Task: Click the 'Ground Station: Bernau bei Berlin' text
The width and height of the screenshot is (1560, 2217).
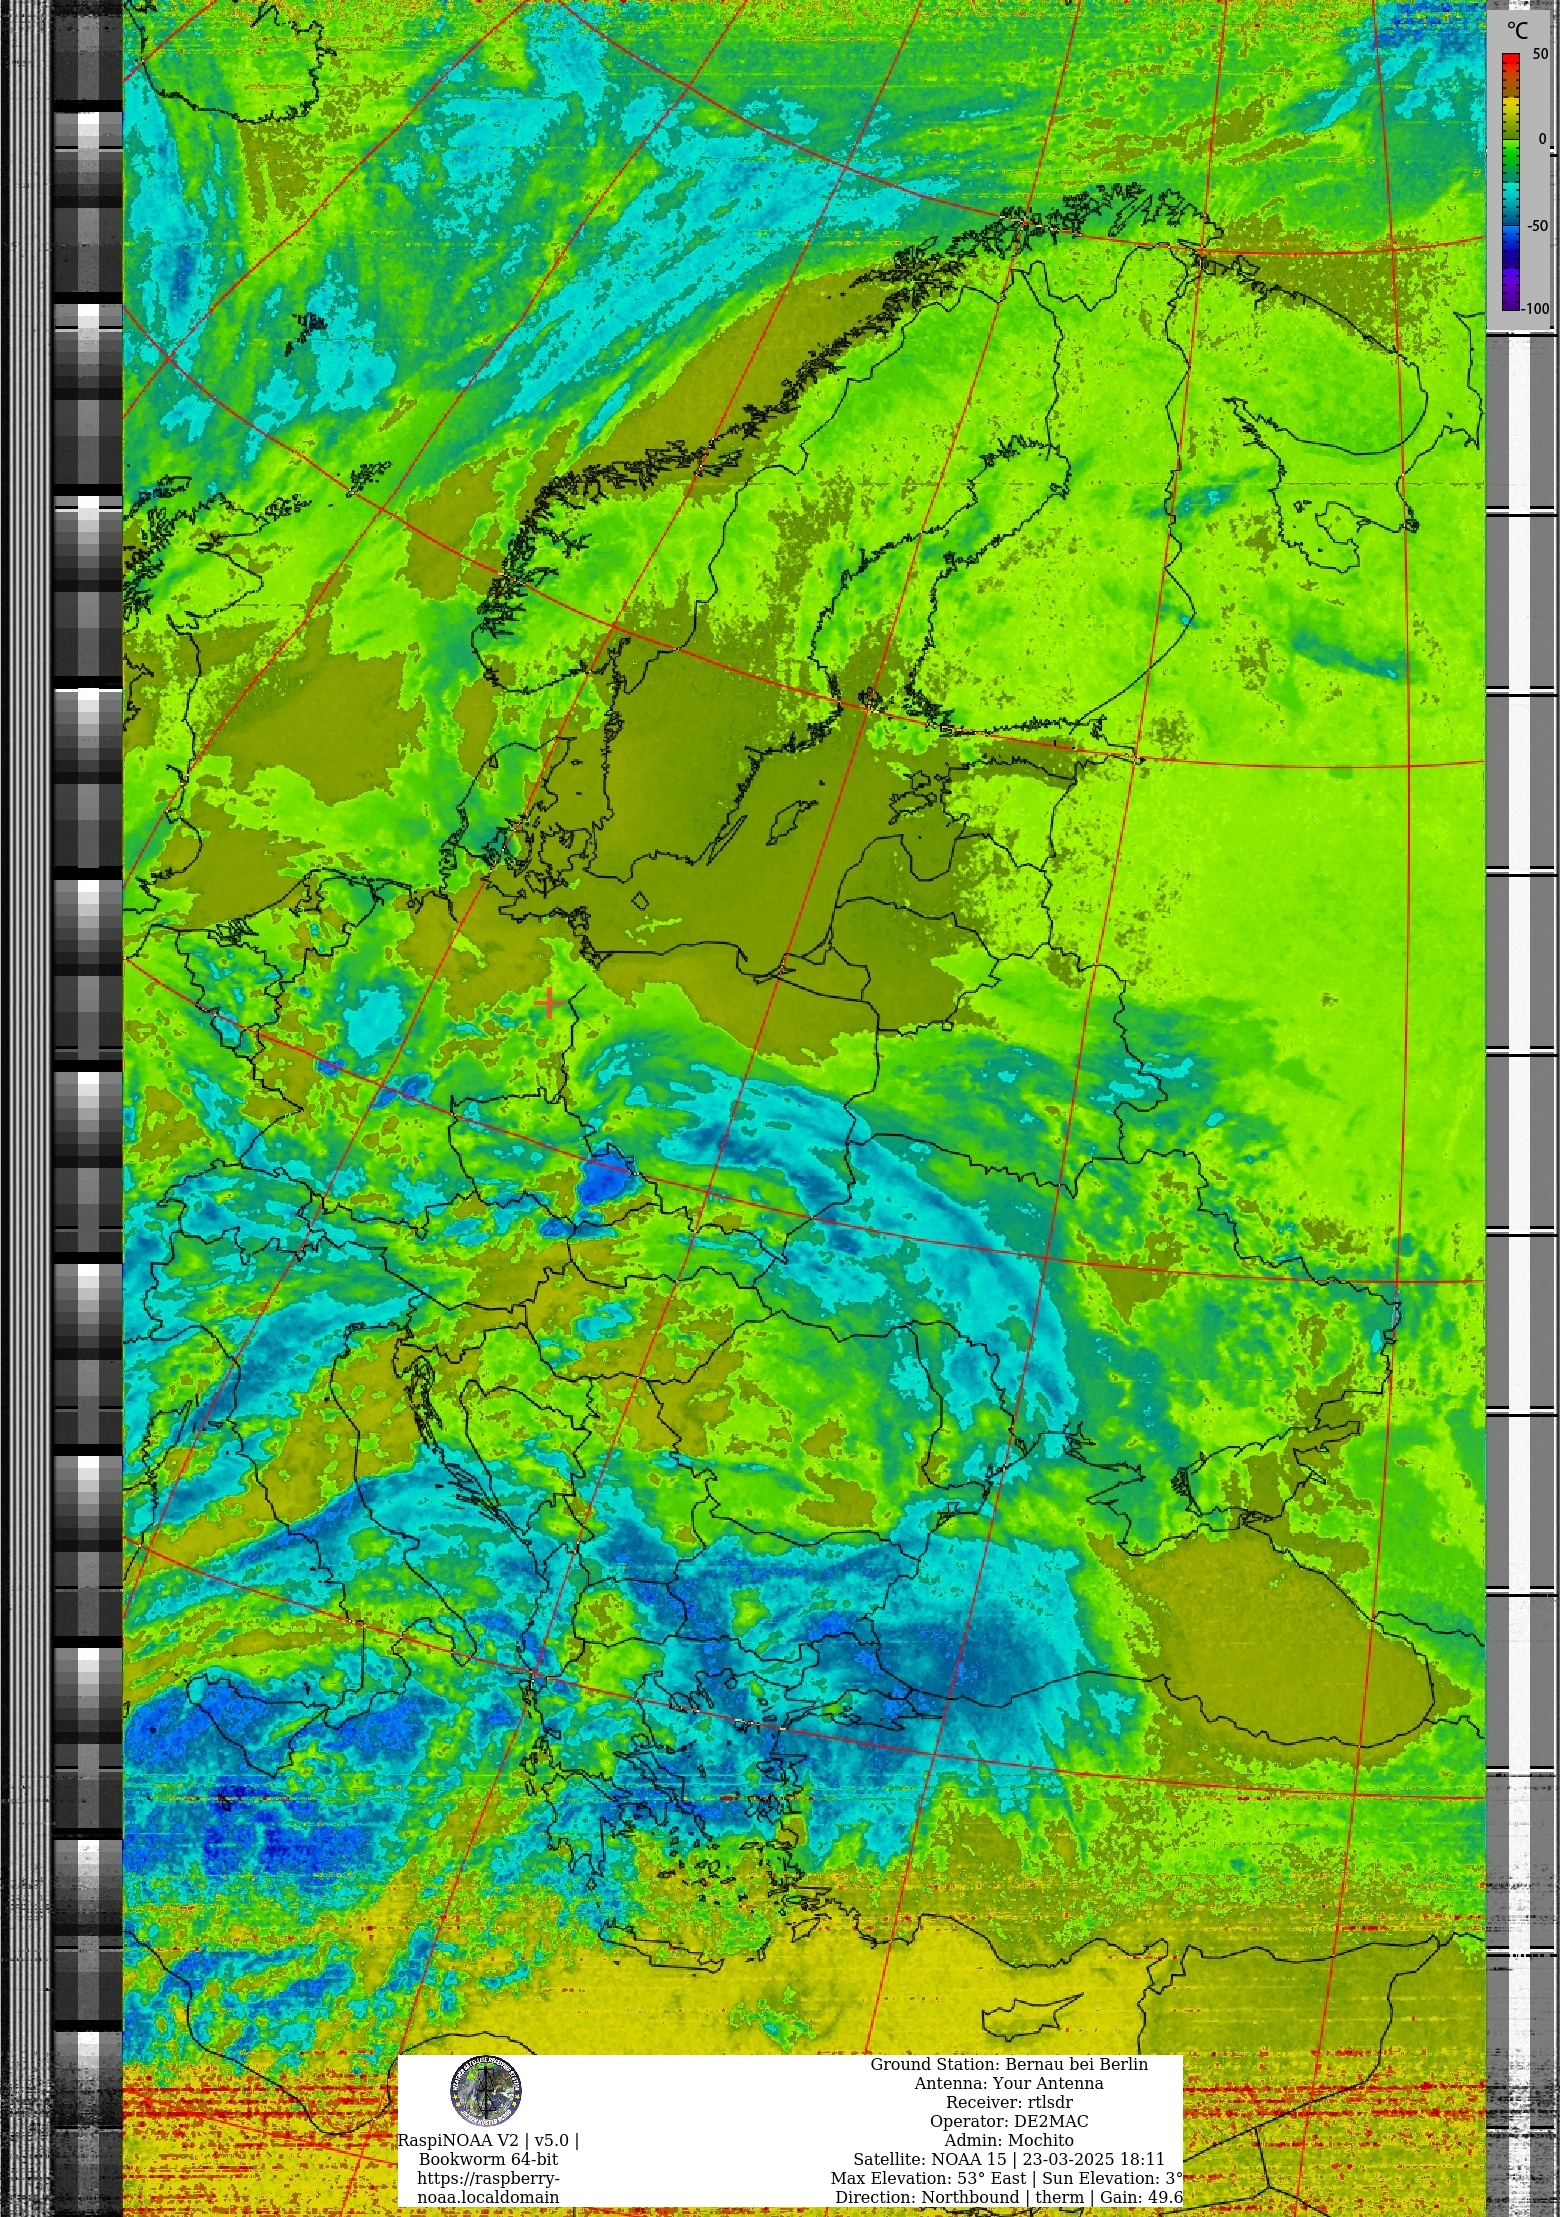Action: [1009, 2064]
